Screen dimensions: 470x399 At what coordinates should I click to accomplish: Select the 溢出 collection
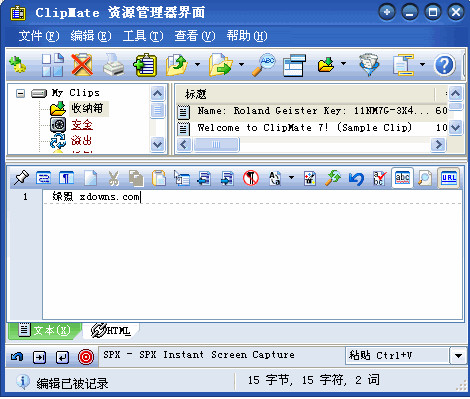click(x=81, y=140)
